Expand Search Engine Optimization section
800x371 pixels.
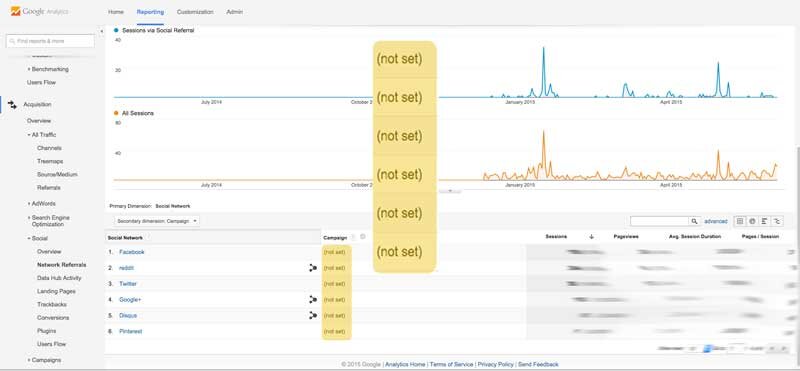[x=48, y=221]
